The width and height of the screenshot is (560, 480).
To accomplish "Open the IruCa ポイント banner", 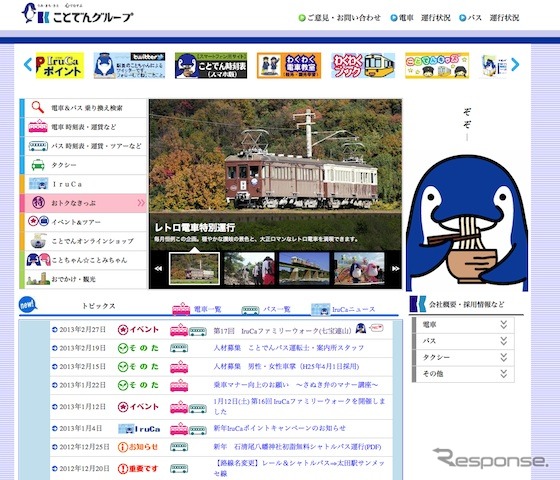I will click(60, 65).
